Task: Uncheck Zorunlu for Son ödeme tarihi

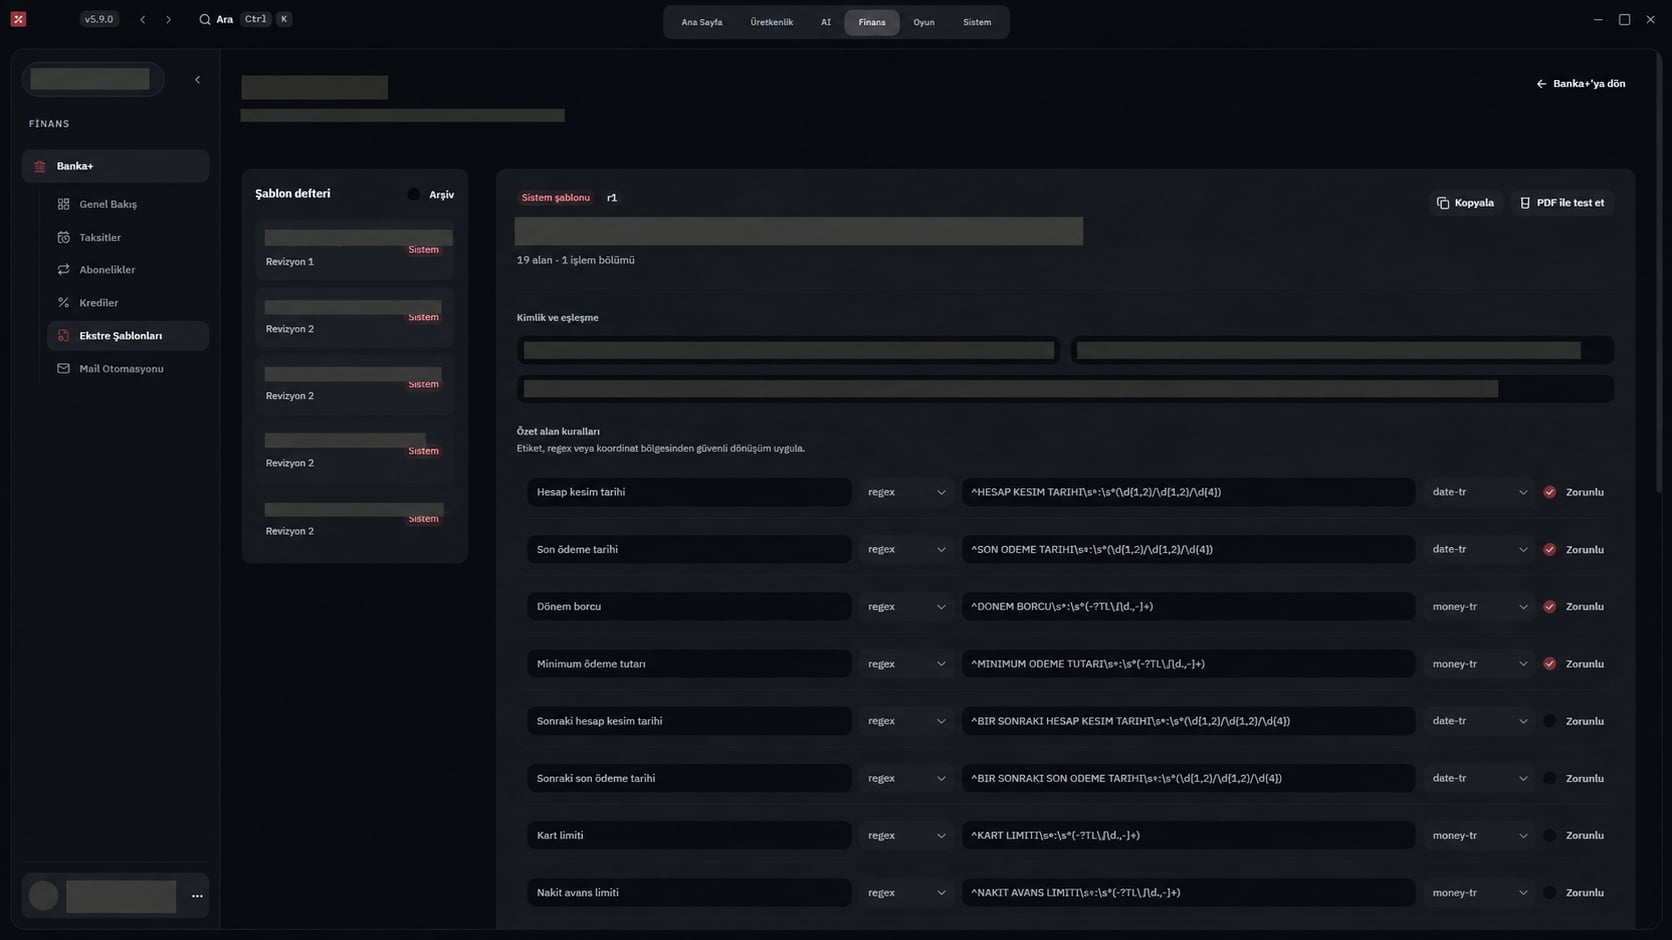Action: (1549, 549)
